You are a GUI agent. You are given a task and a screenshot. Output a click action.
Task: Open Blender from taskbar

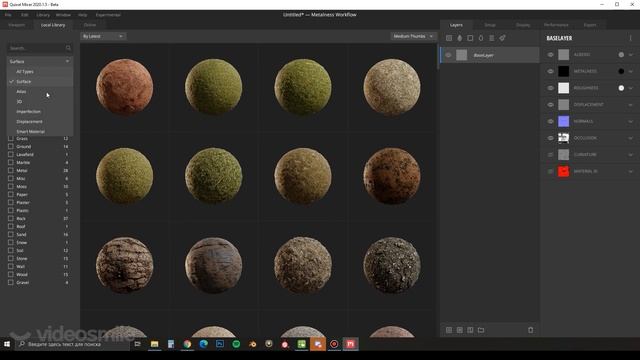pos(252,344)
